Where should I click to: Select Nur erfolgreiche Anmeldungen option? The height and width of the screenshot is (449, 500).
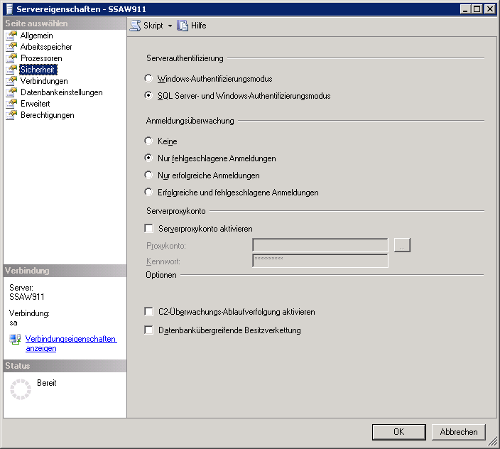[148, 175]
